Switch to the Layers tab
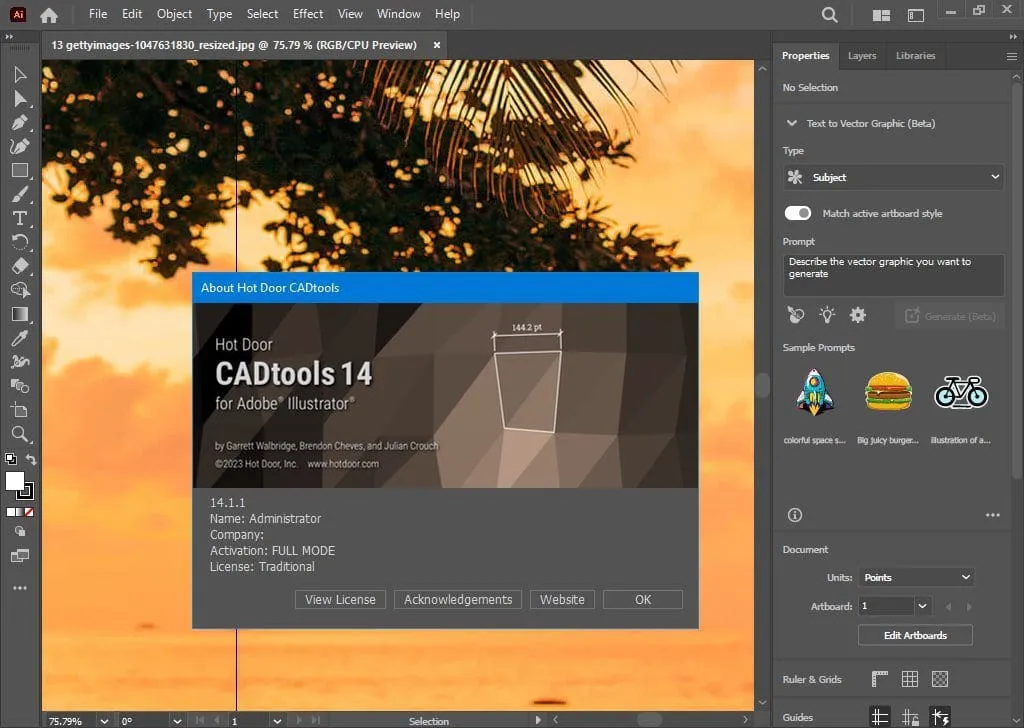Screen dimensions: 1024x728 coord(861,56)
